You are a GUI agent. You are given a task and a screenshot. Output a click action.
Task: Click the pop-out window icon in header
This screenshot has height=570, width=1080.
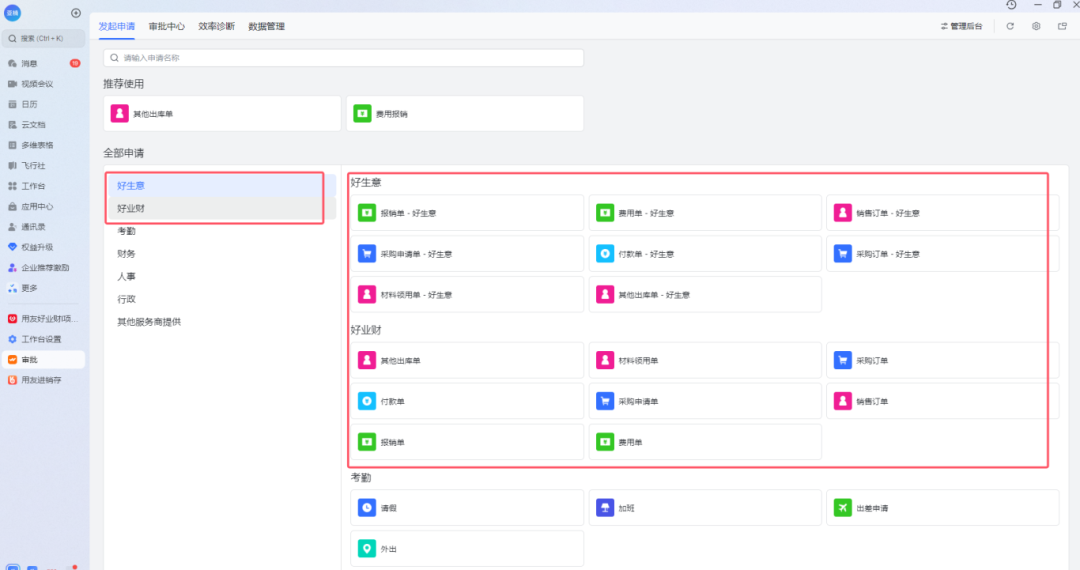[1062, 26]
